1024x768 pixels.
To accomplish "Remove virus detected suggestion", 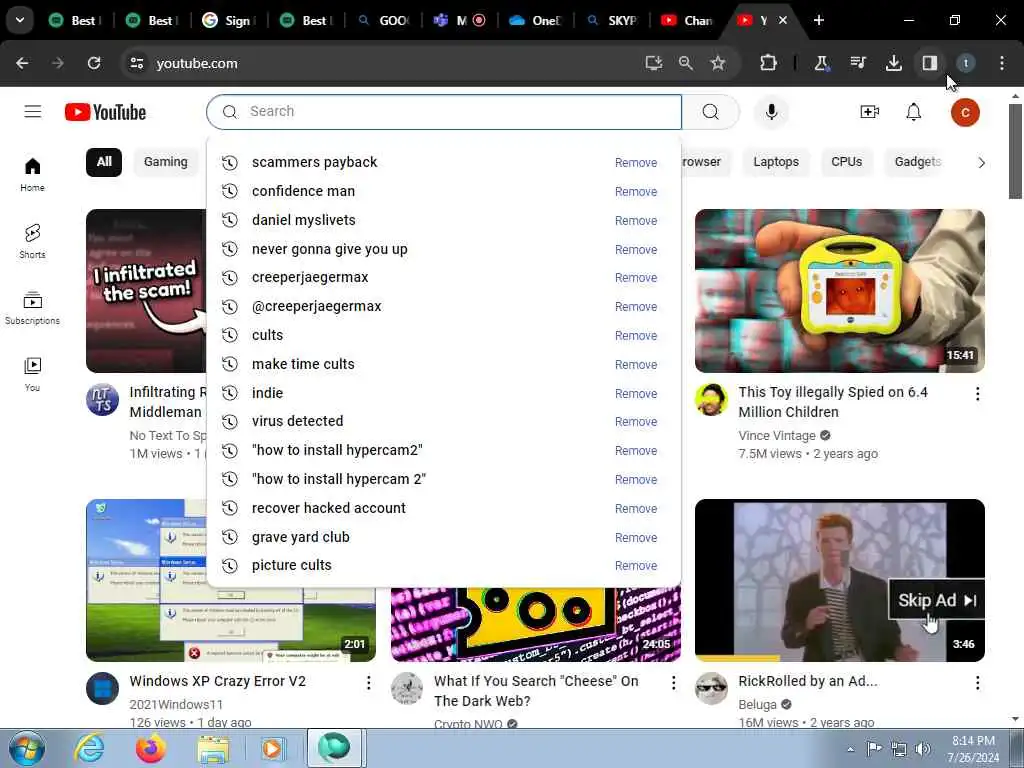I will (636, 422).
